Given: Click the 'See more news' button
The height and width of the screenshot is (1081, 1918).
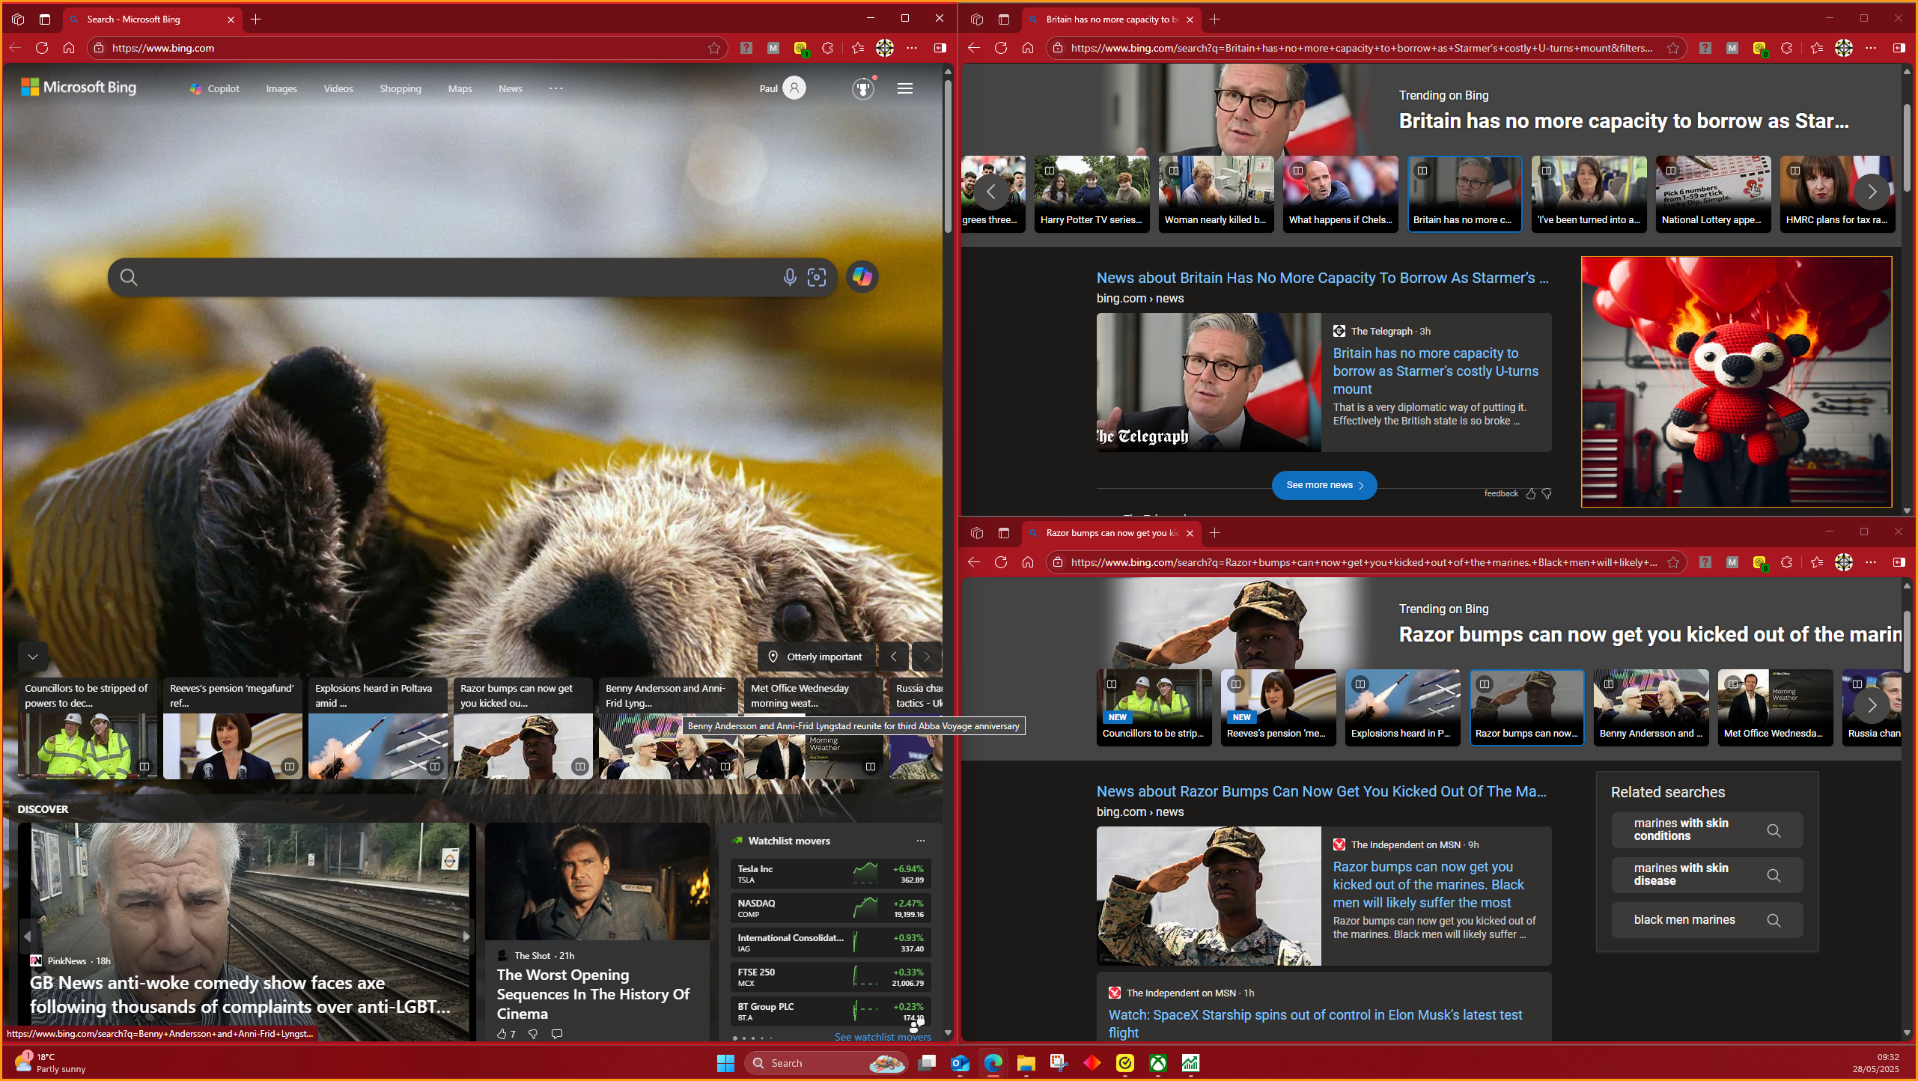Looking at the screenshot, I should (x=1324, y=485).
